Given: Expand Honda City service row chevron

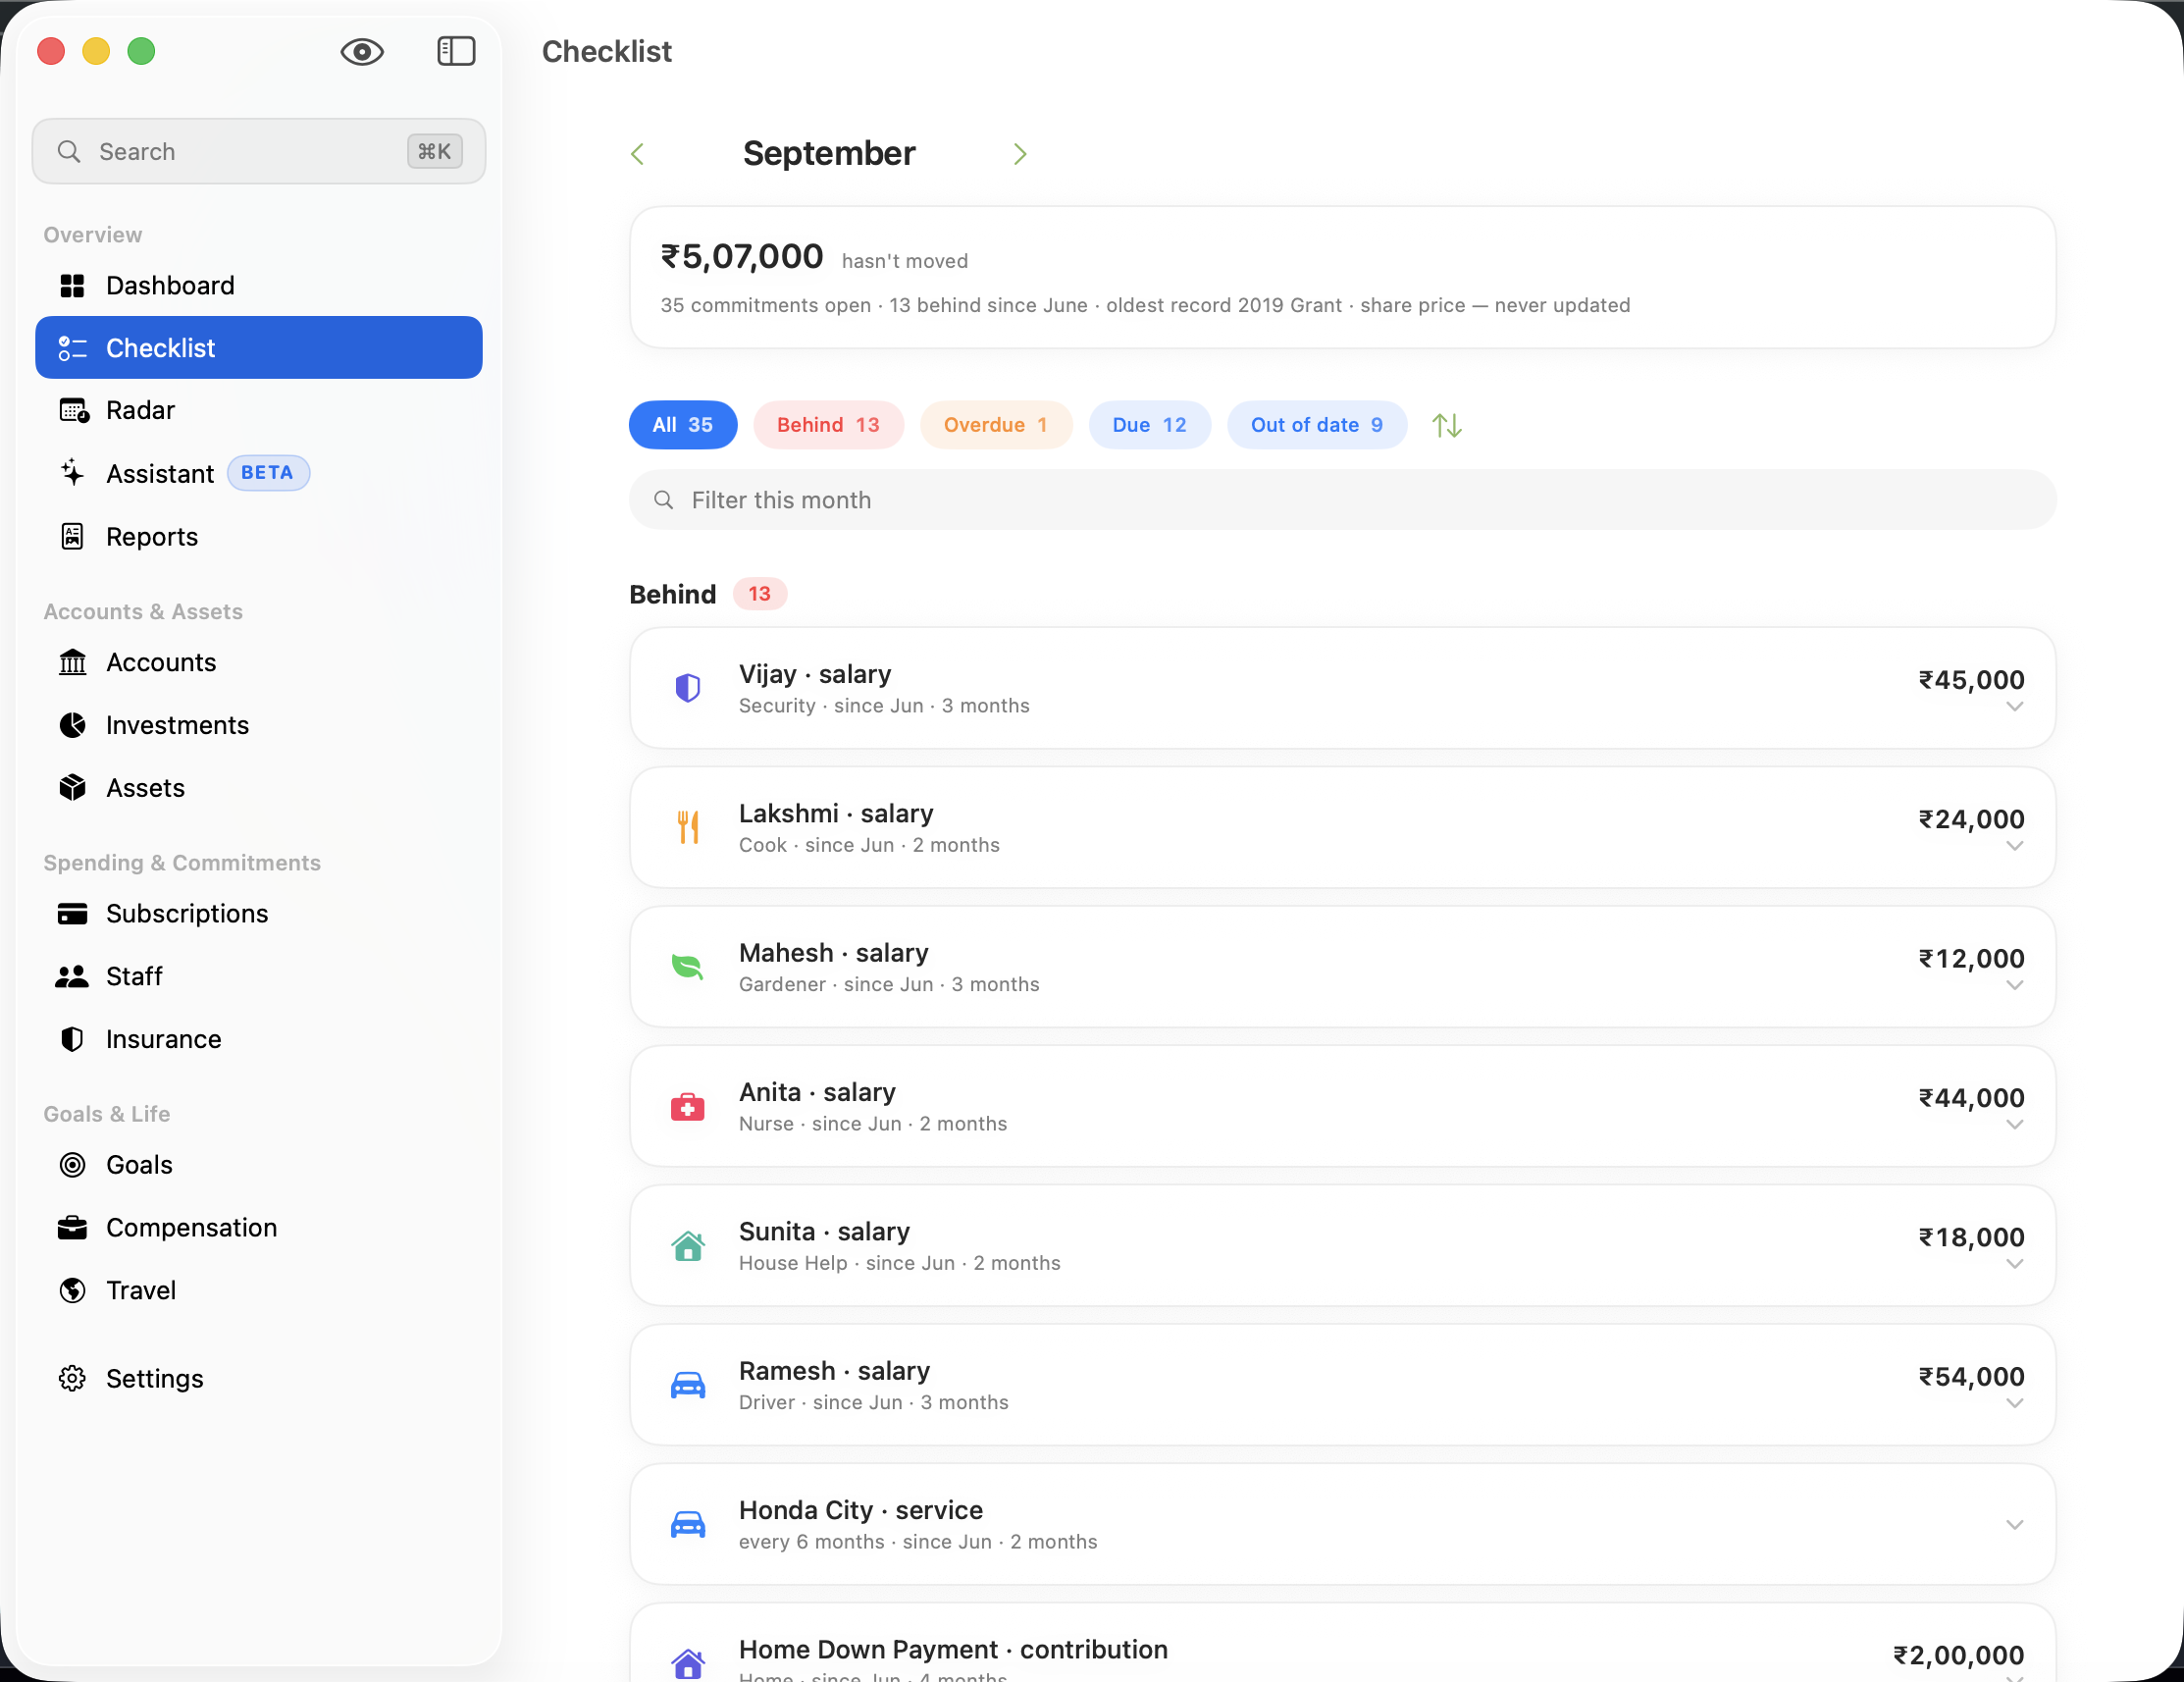Looking at the screenshot, I should point(2014,1525).
